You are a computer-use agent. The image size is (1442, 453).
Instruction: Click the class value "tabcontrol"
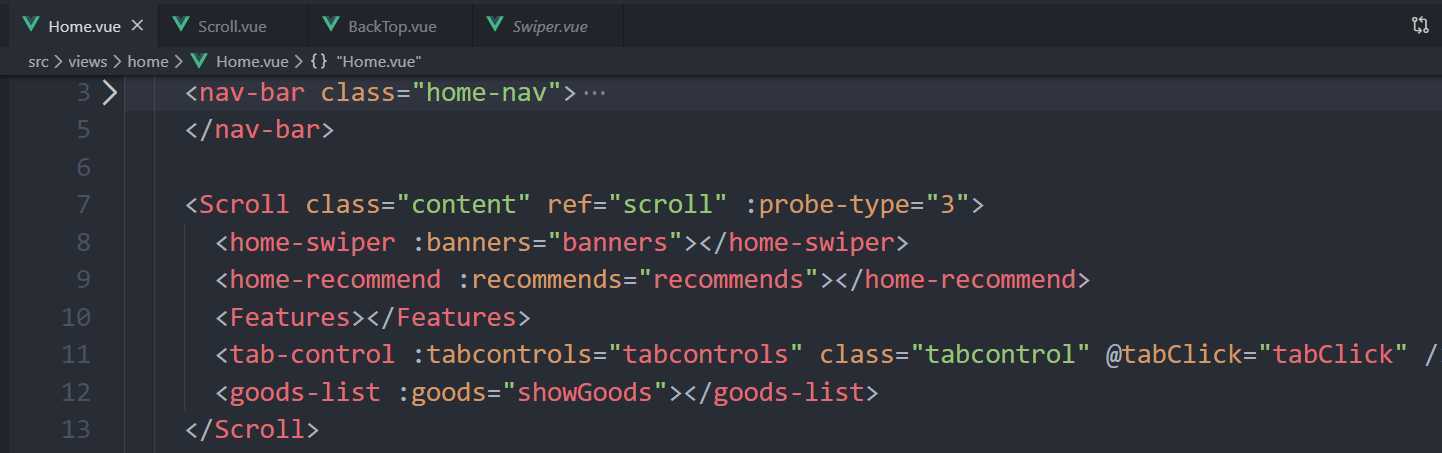pos(1001,355)
